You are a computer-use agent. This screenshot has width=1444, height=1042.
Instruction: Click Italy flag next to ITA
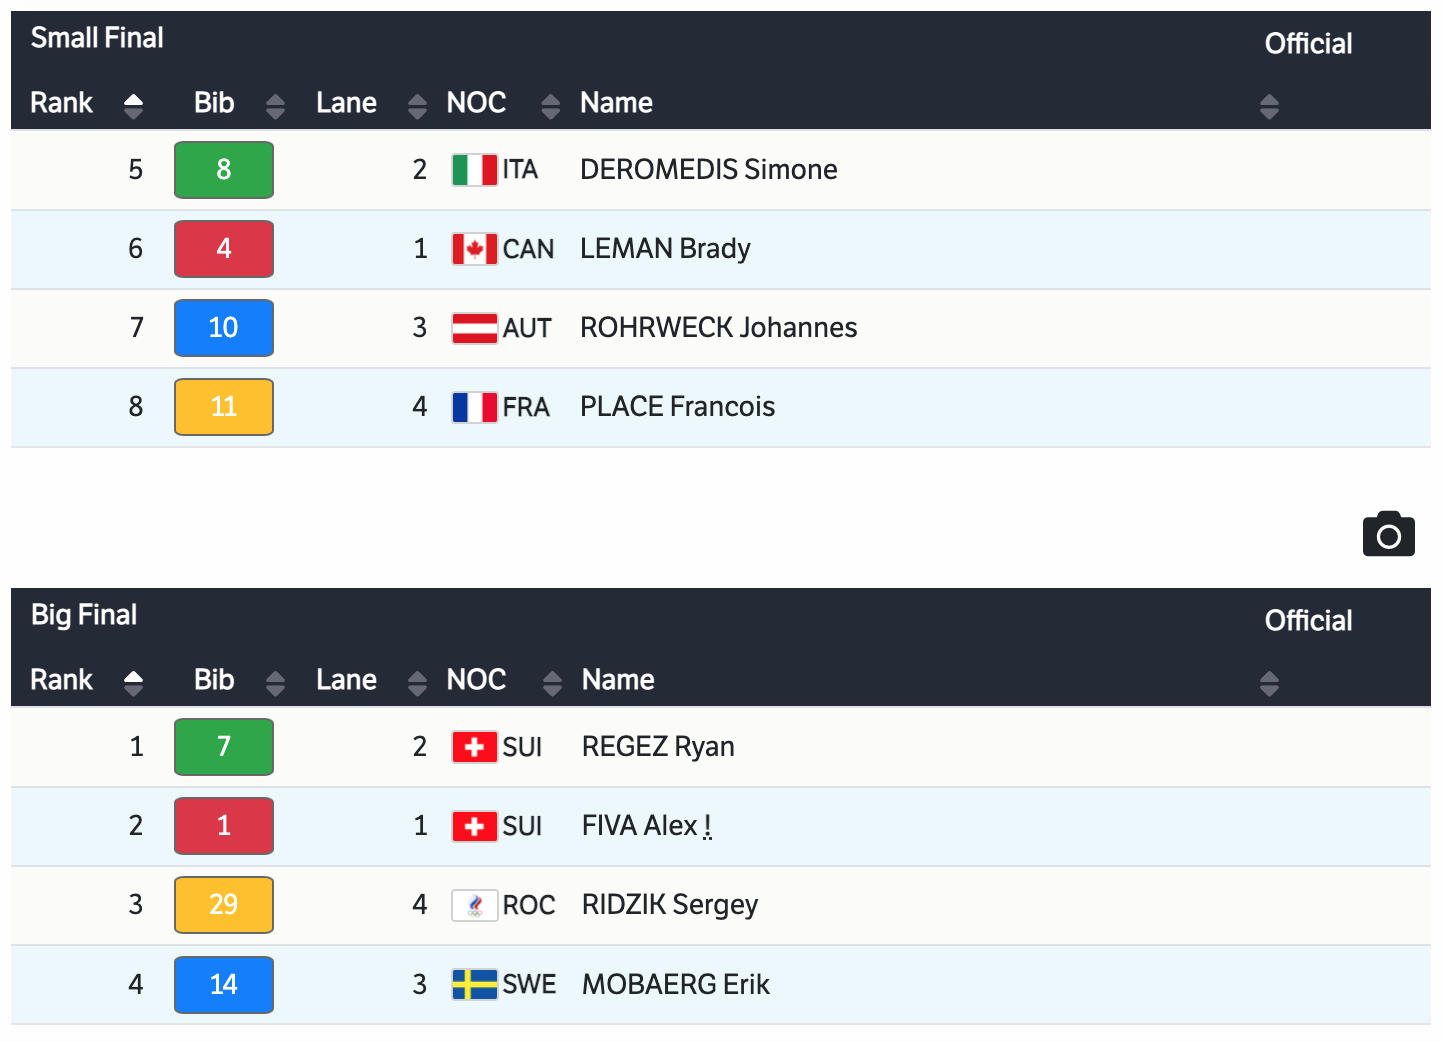click(474, 170)
